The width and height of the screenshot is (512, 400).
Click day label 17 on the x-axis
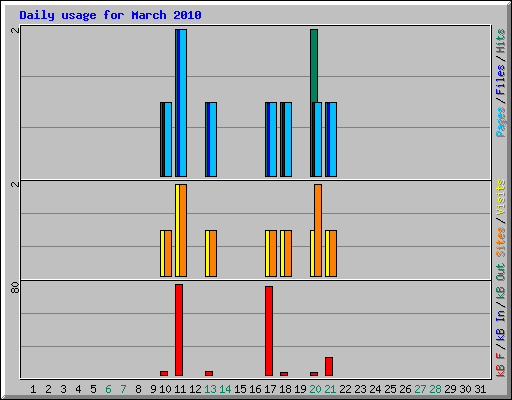point(270,389)
